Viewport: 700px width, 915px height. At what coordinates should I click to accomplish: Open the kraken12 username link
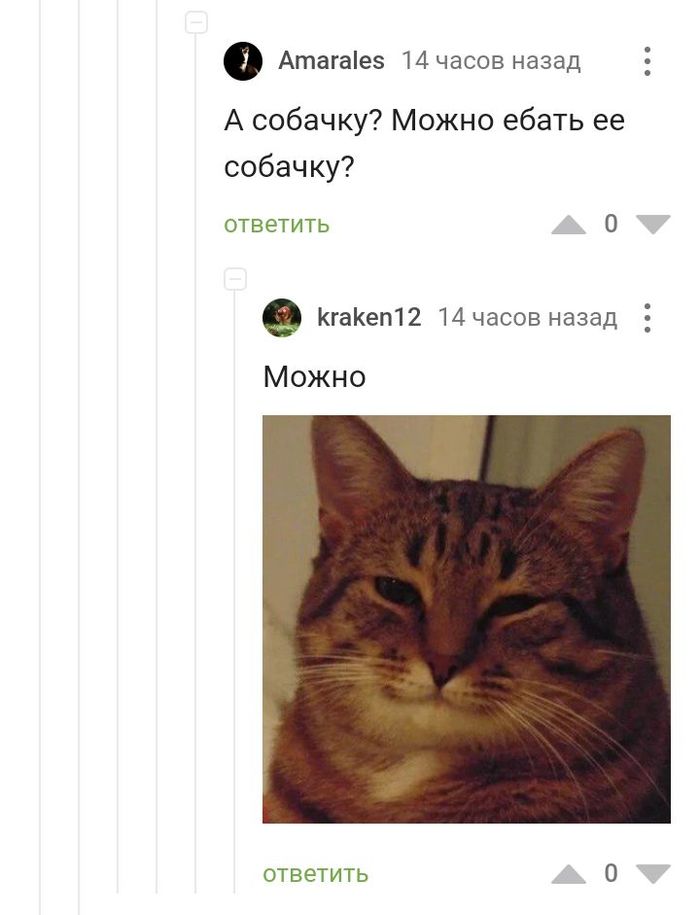tap(369, 317)
